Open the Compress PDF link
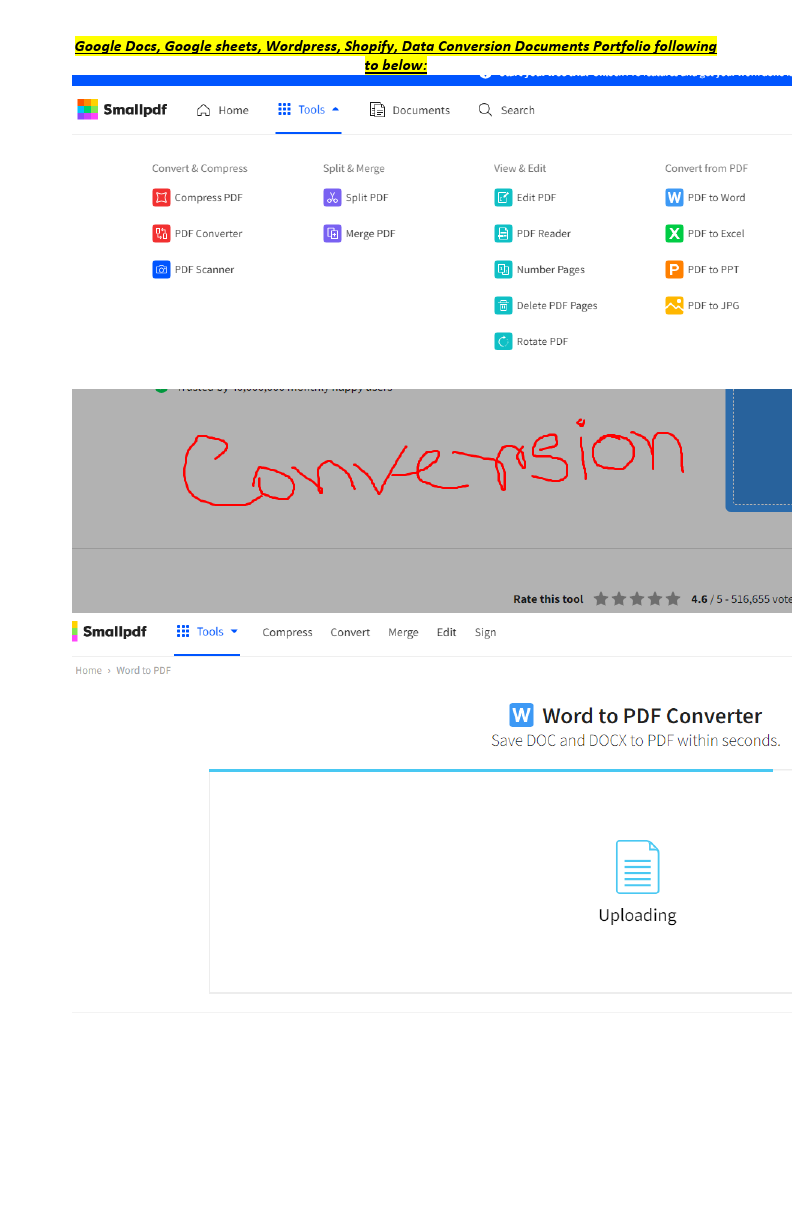This screenshot has height=1224, width=792. (208, 198)
